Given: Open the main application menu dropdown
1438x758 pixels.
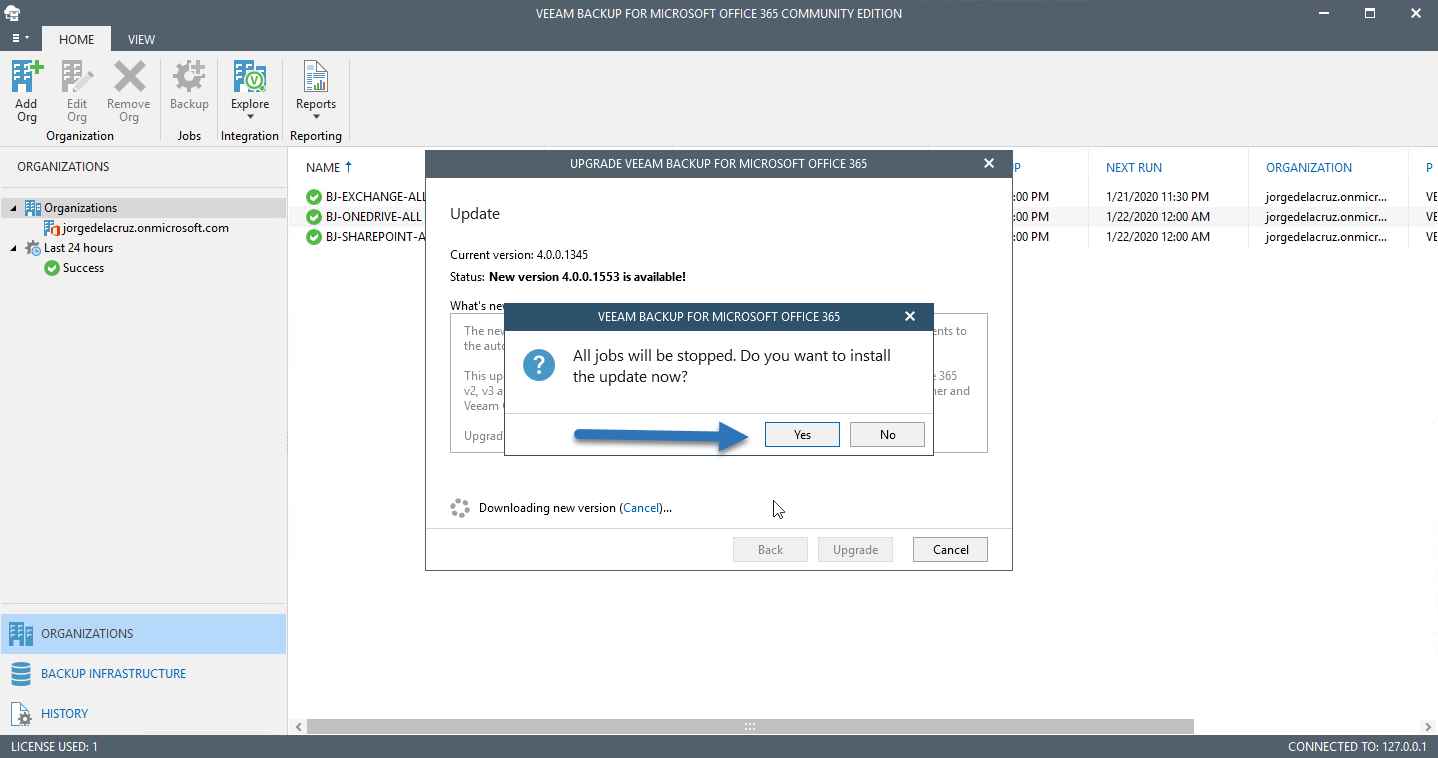Looking at the screenshot, I should coord(20,39).
